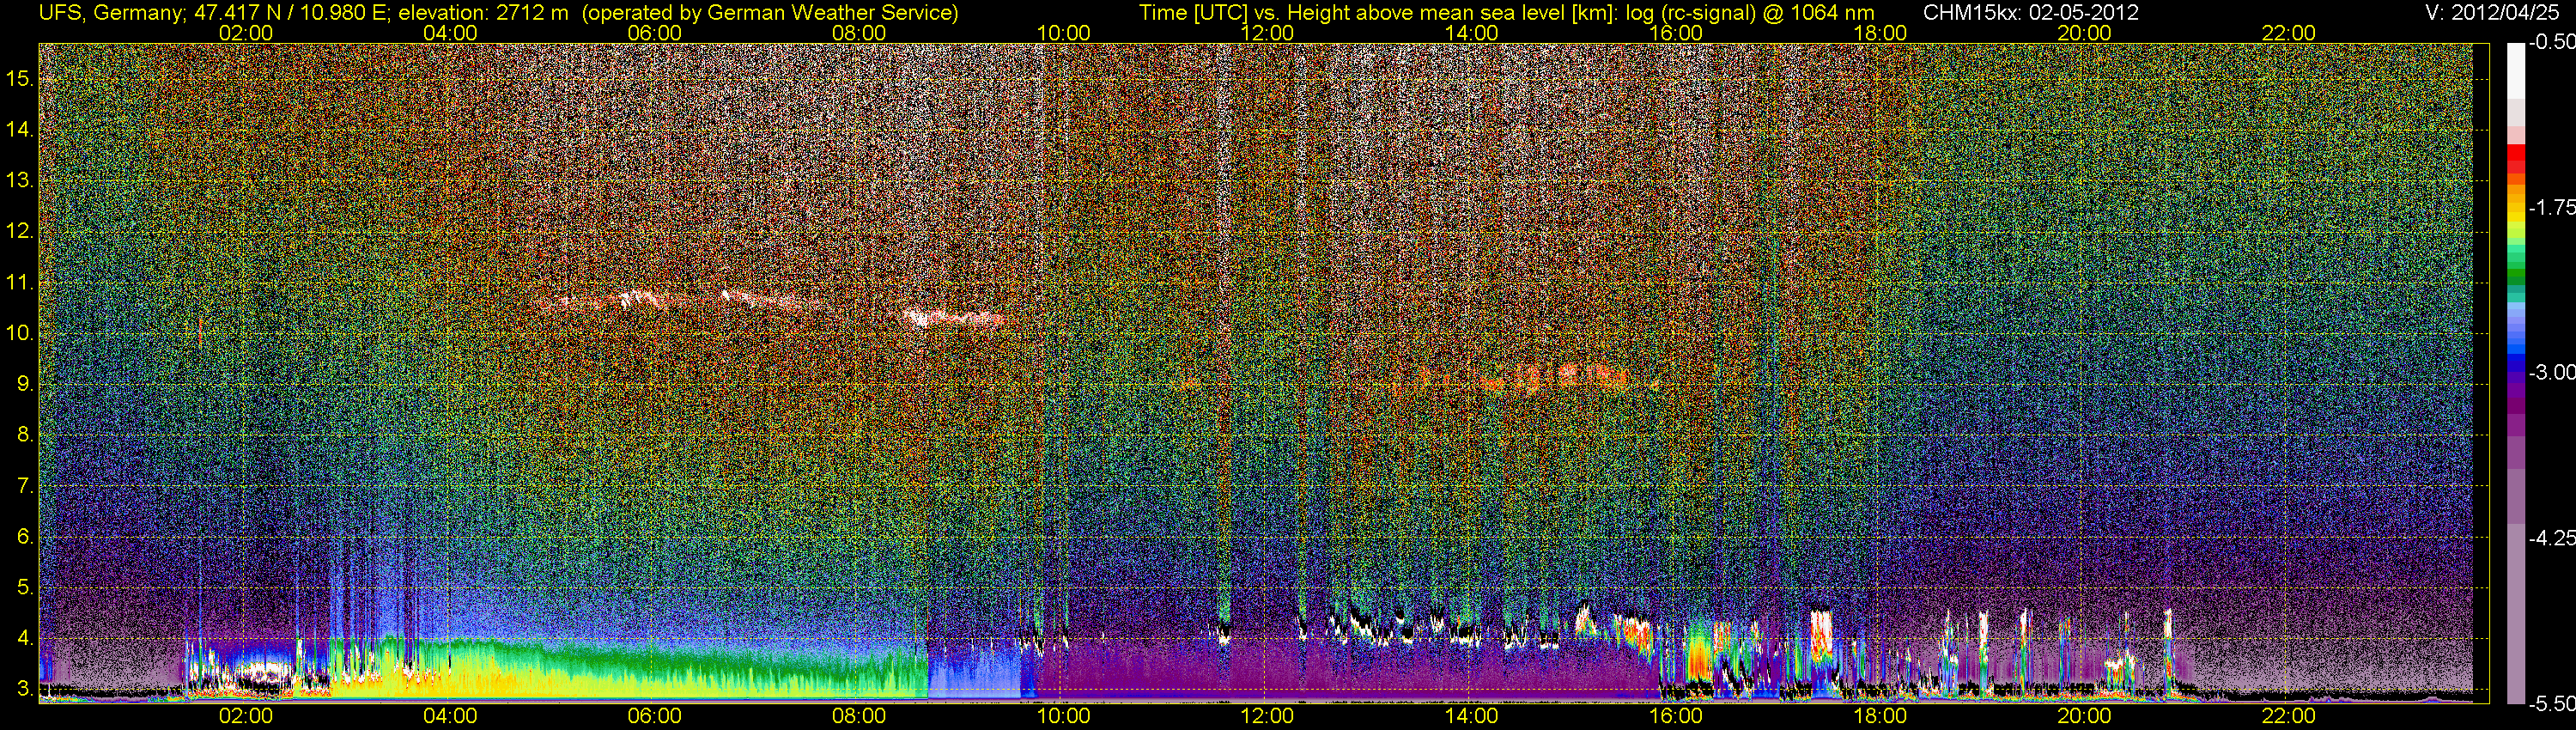Image resolution: width=2576 pixels, height=730 pixels.
Task: Click the 22:00 label on top time axis
Action: tap(2289, 33)
